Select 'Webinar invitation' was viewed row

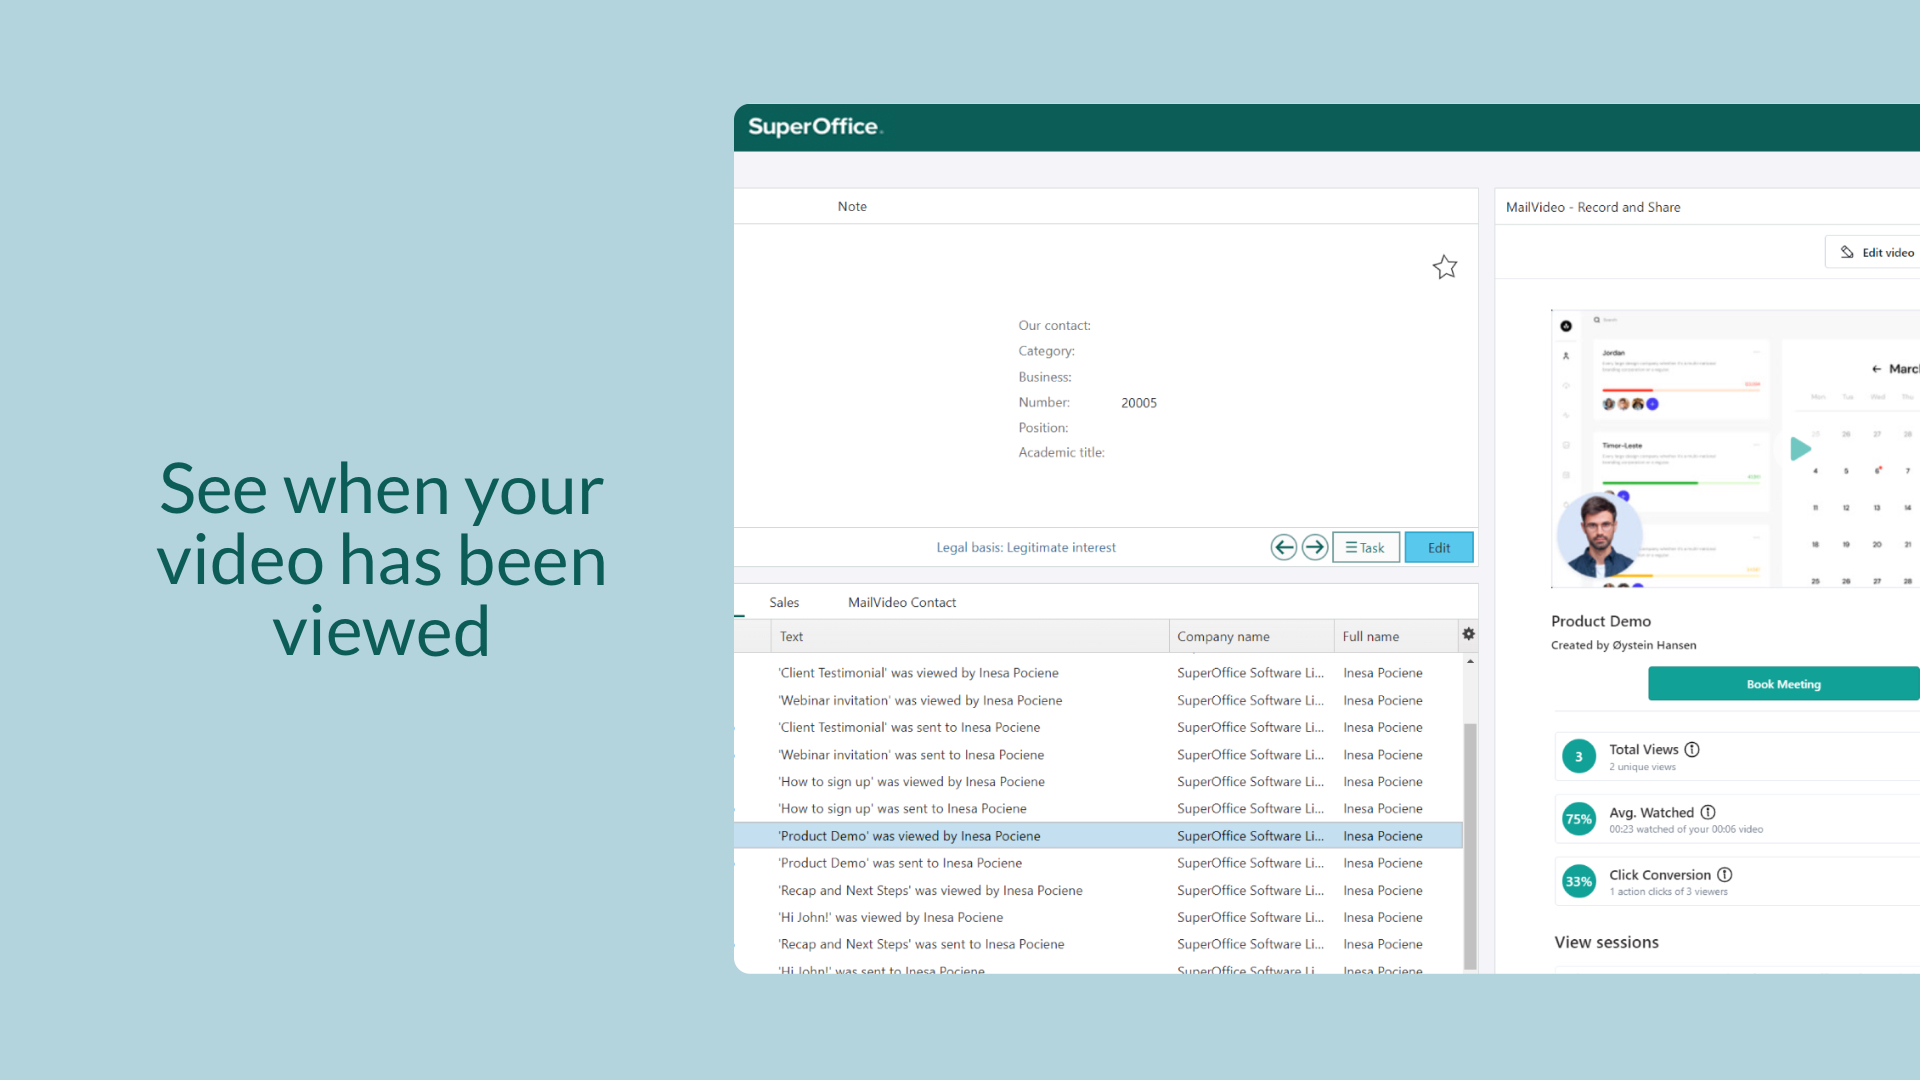[1098, 700]
